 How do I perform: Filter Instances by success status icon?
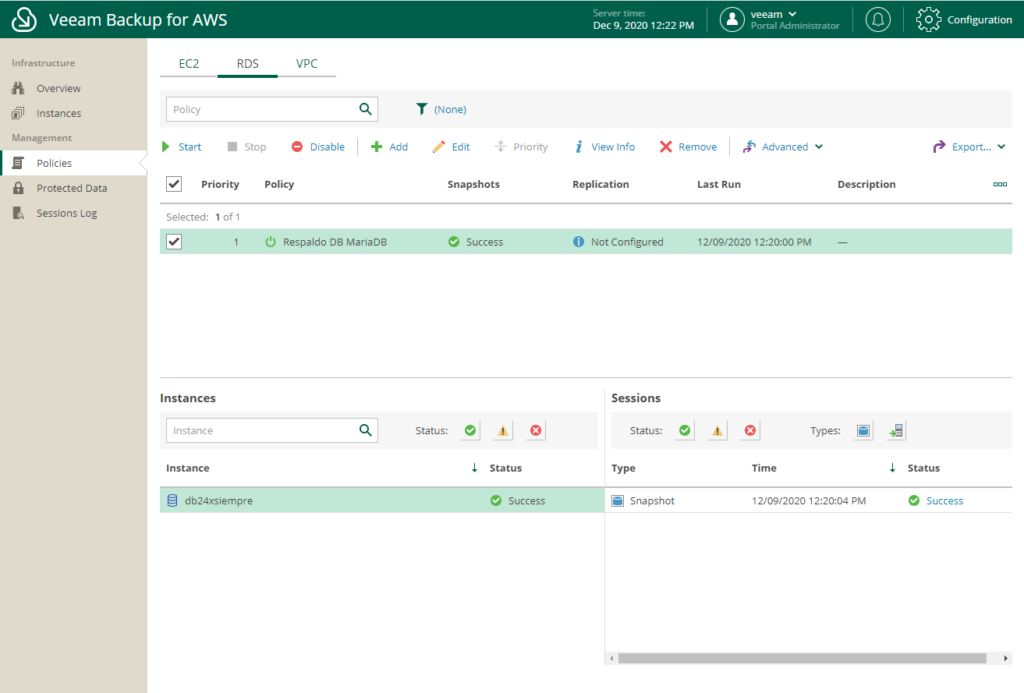click(x=470, y=430)
